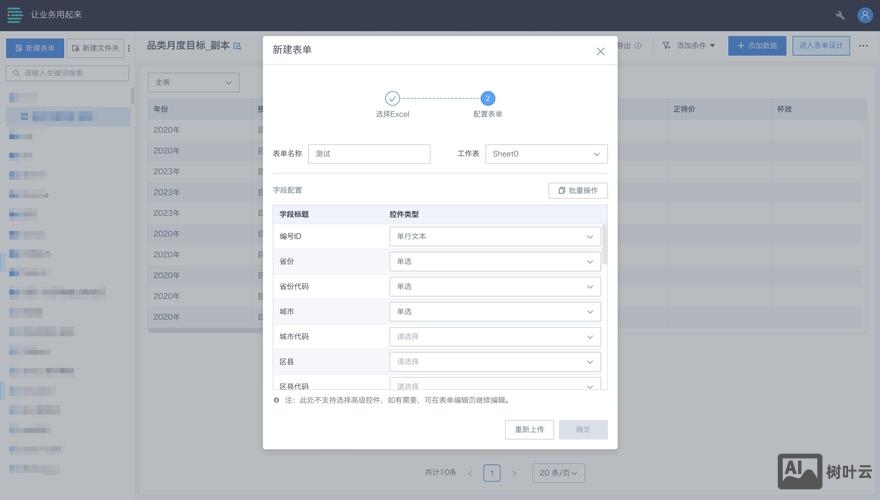Click the 表单名称 input field
Screen dimensions: 880x500
click(369, 154)
